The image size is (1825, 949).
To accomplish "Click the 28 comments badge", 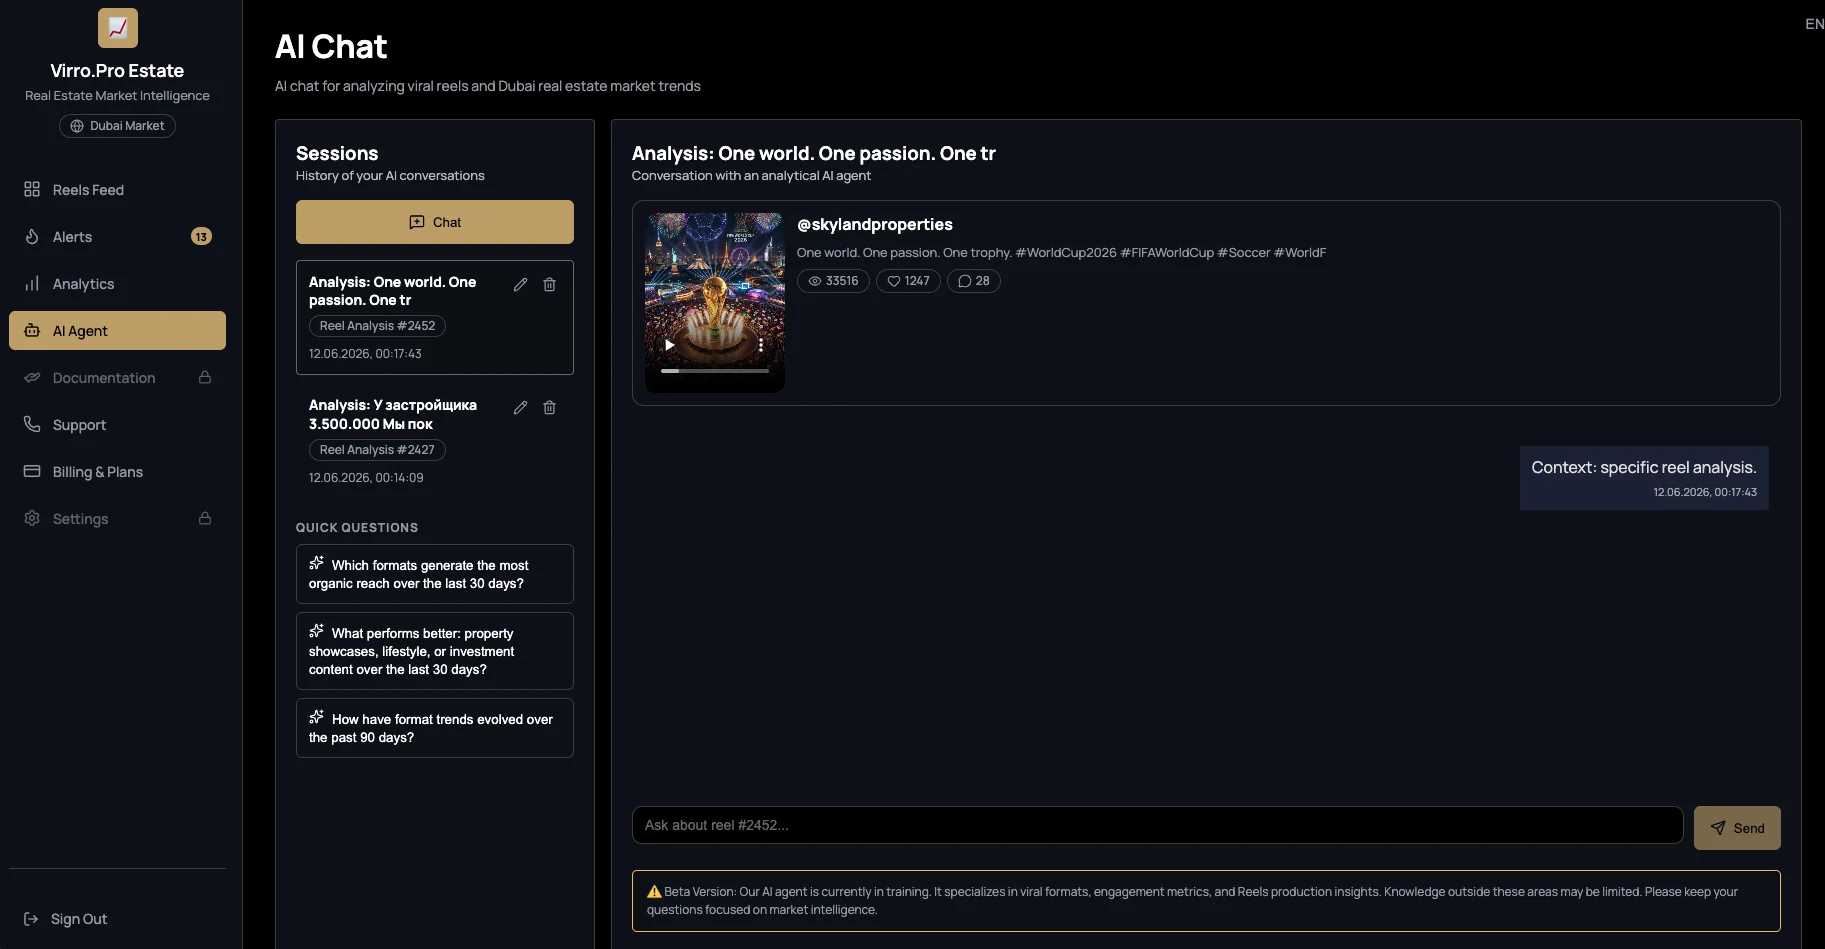I will pyautogui.click(x=974, y=281).
